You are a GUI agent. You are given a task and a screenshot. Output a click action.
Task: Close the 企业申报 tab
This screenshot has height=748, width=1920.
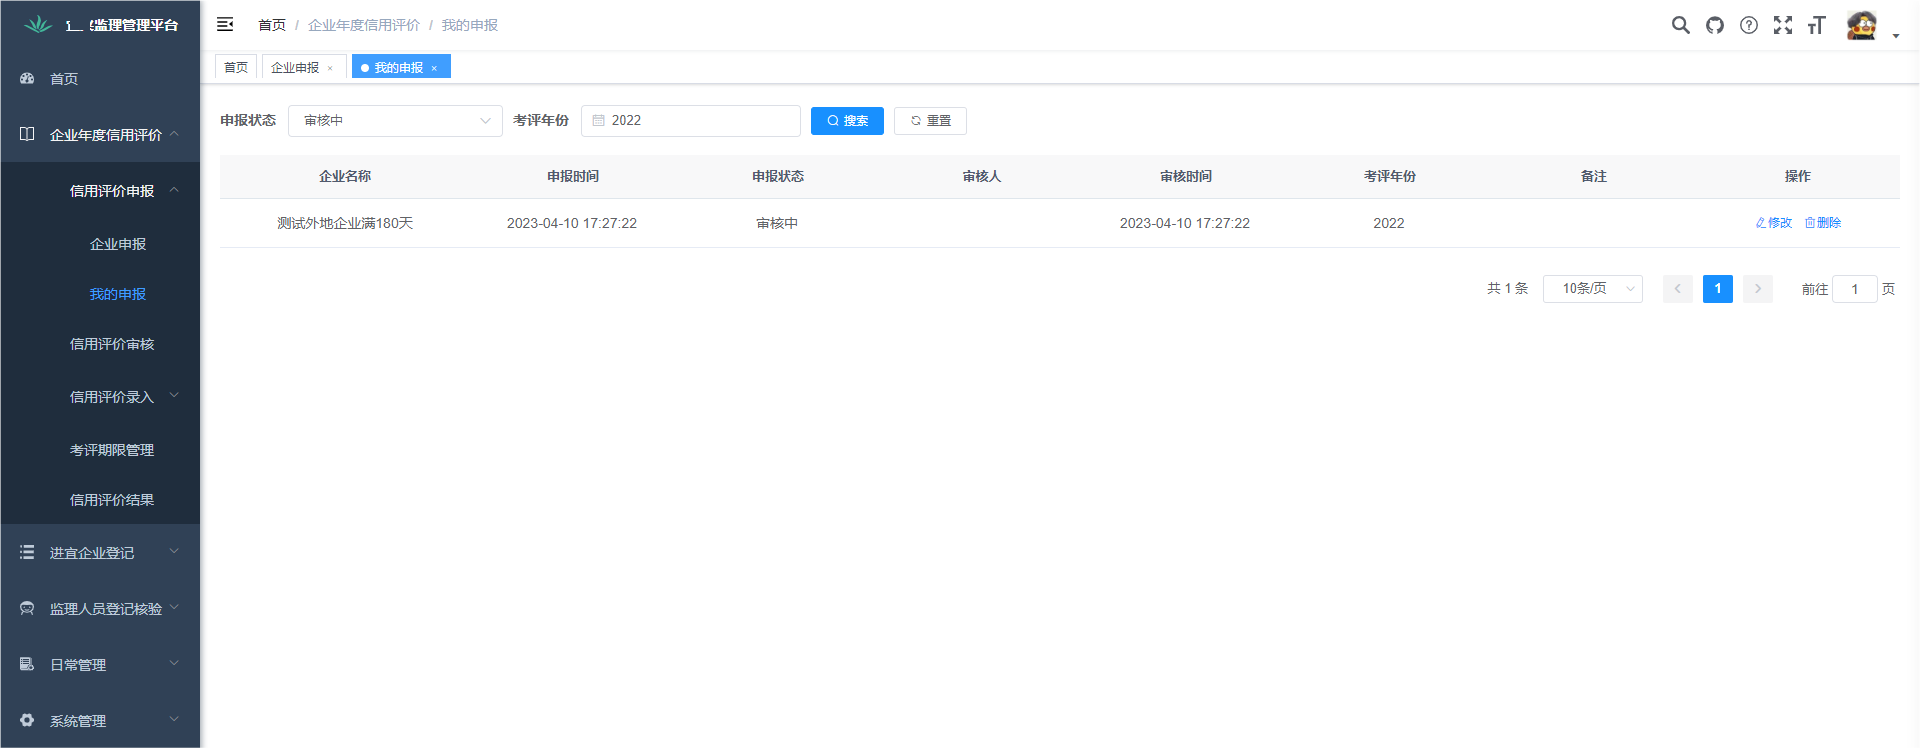[x=330, y=68]
